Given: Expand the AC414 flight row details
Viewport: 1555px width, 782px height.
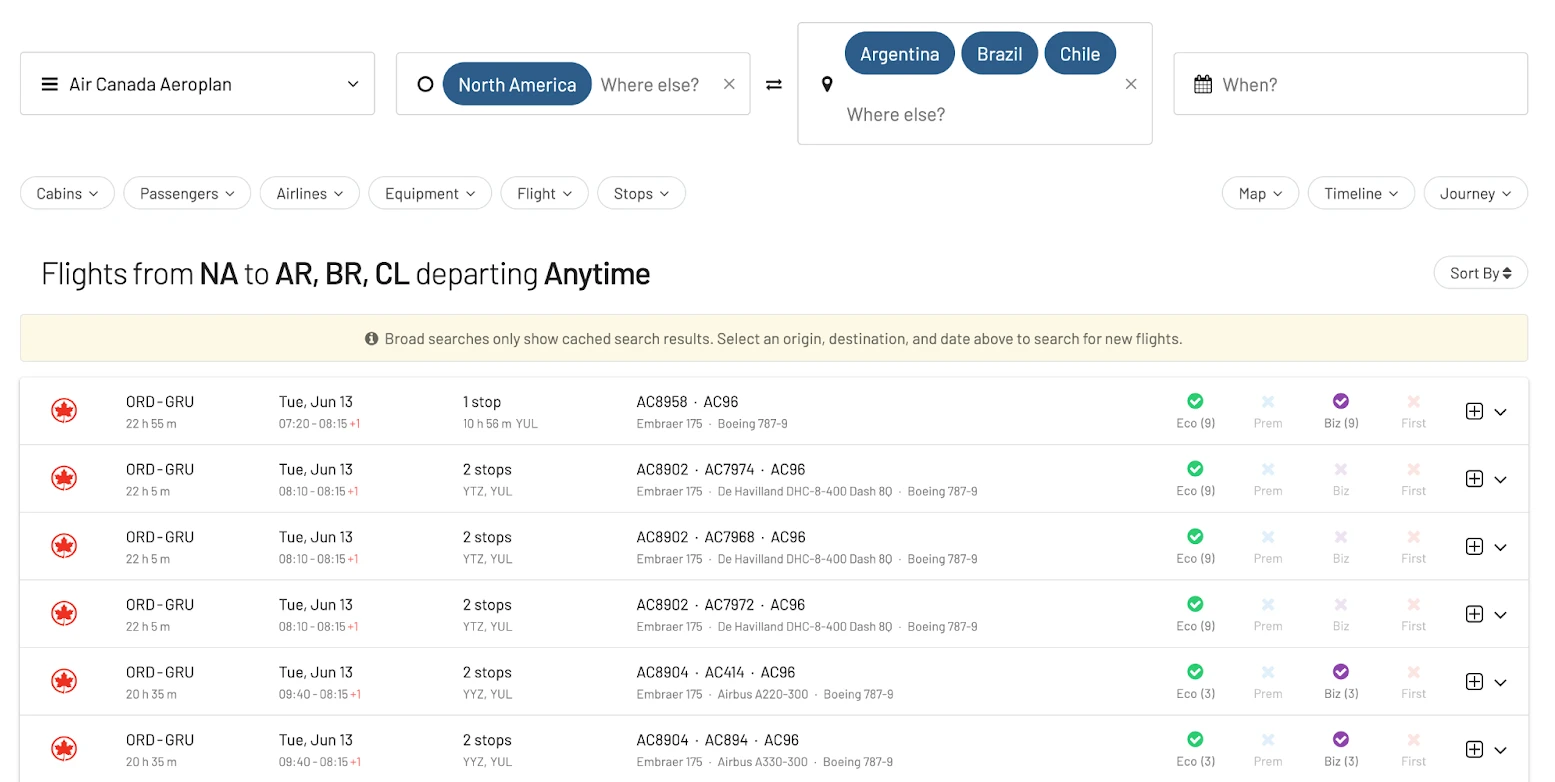Looking at the screenshot, I should point(1500,683).
